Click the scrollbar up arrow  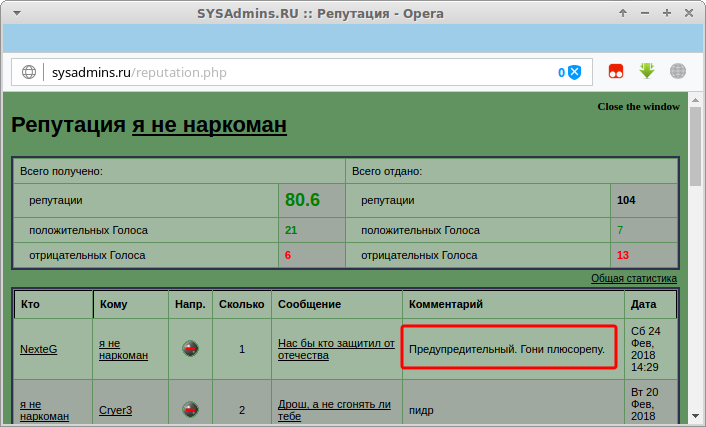(695, 100)
